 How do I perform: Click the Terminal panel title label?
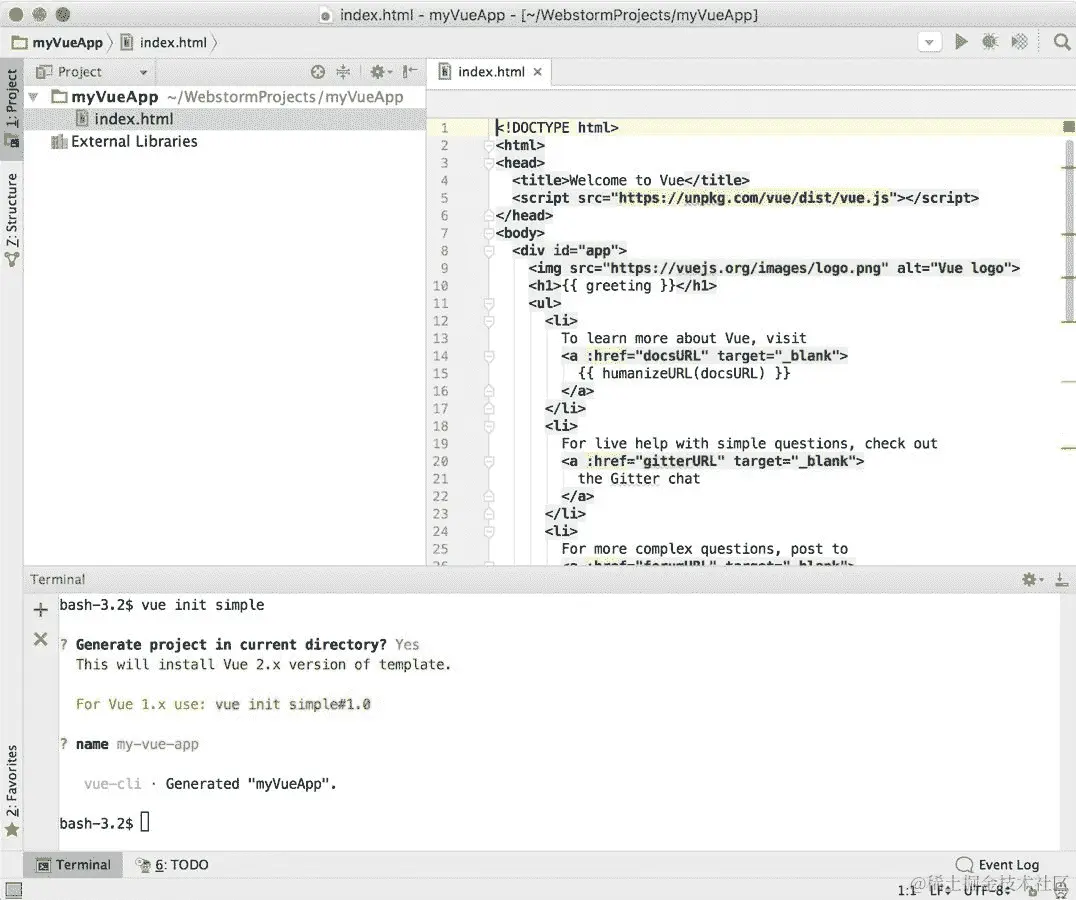tap(58, 580)
